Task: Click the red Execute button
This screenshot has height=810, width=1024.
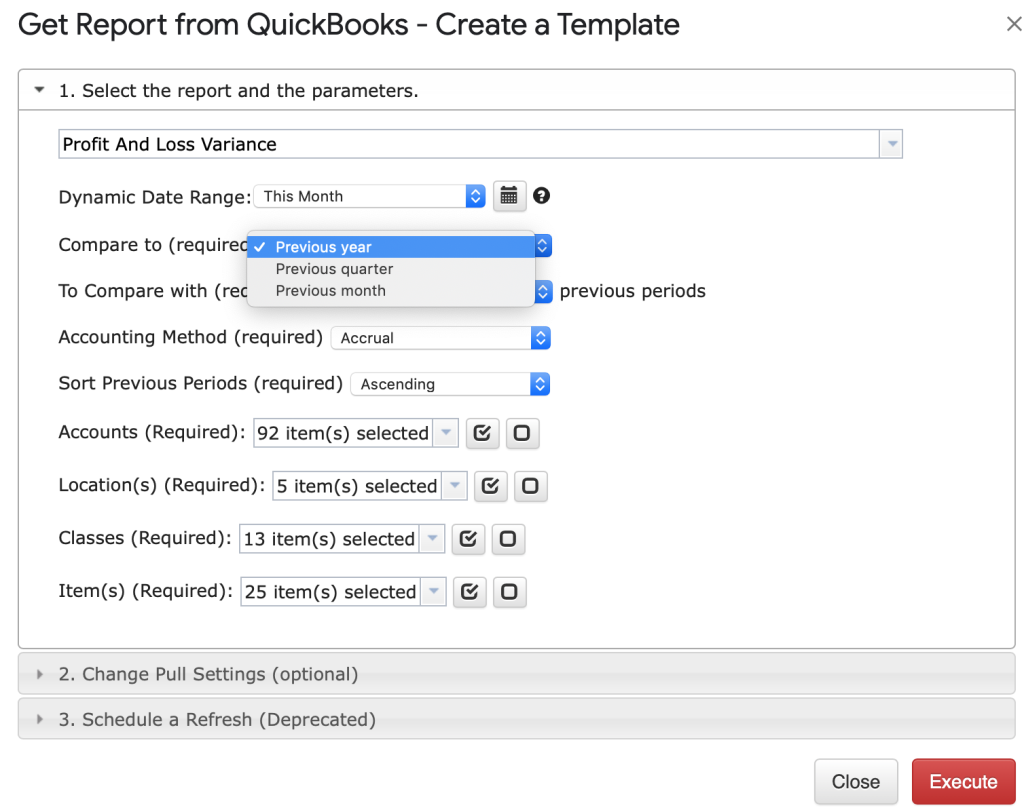Action: tap(963, 781)
